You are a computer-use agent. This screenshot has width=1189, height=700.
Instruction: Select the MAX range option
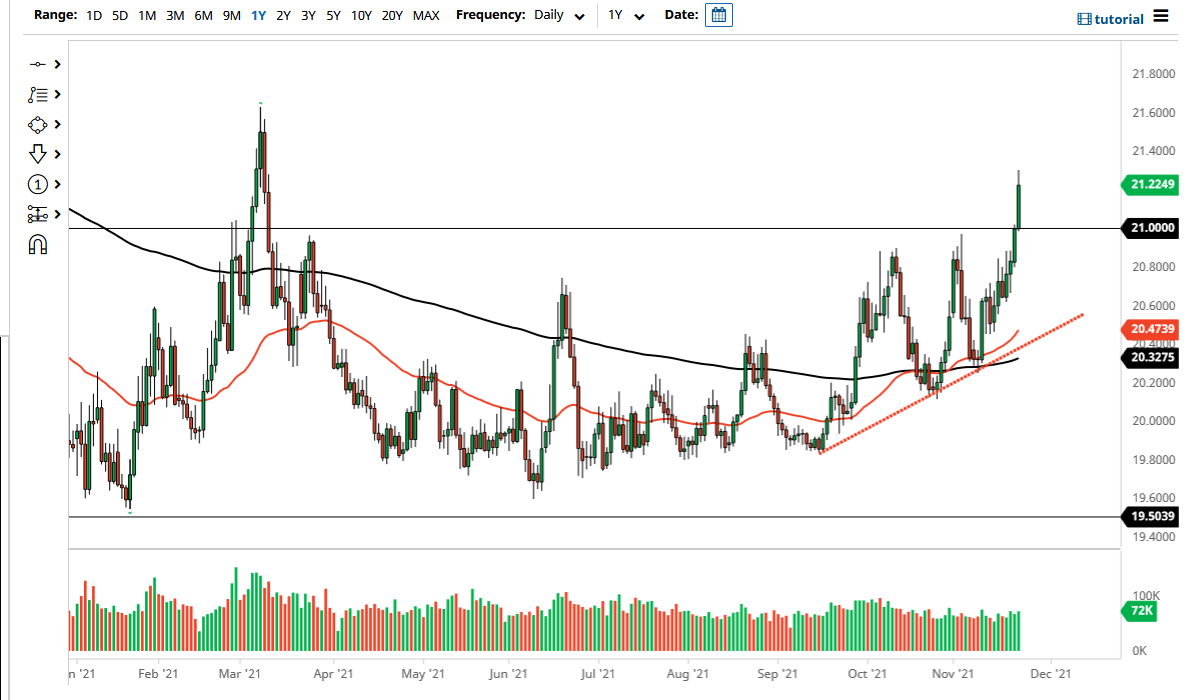(426, 15)
